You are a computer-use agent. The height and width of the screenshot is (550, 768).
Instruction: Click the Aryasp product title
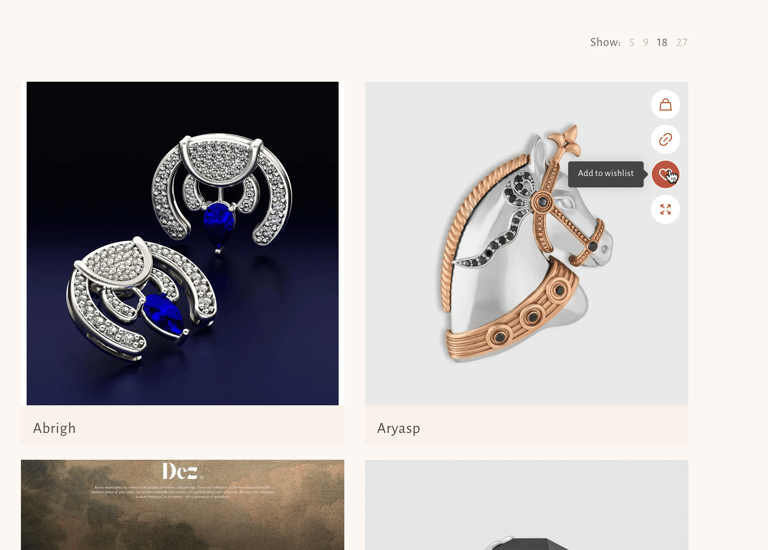pos(398,428)
